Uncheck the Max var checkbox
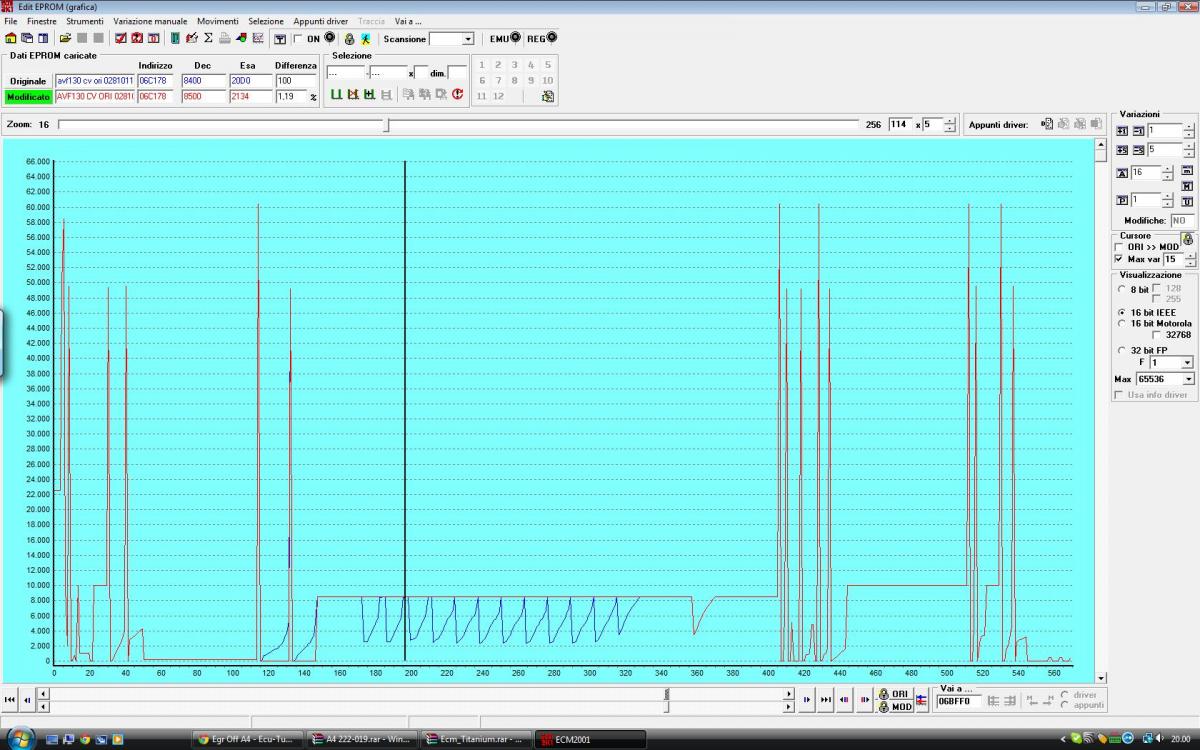The height and width of the screenshot is (750, 1200). (x=1119, y=259)
